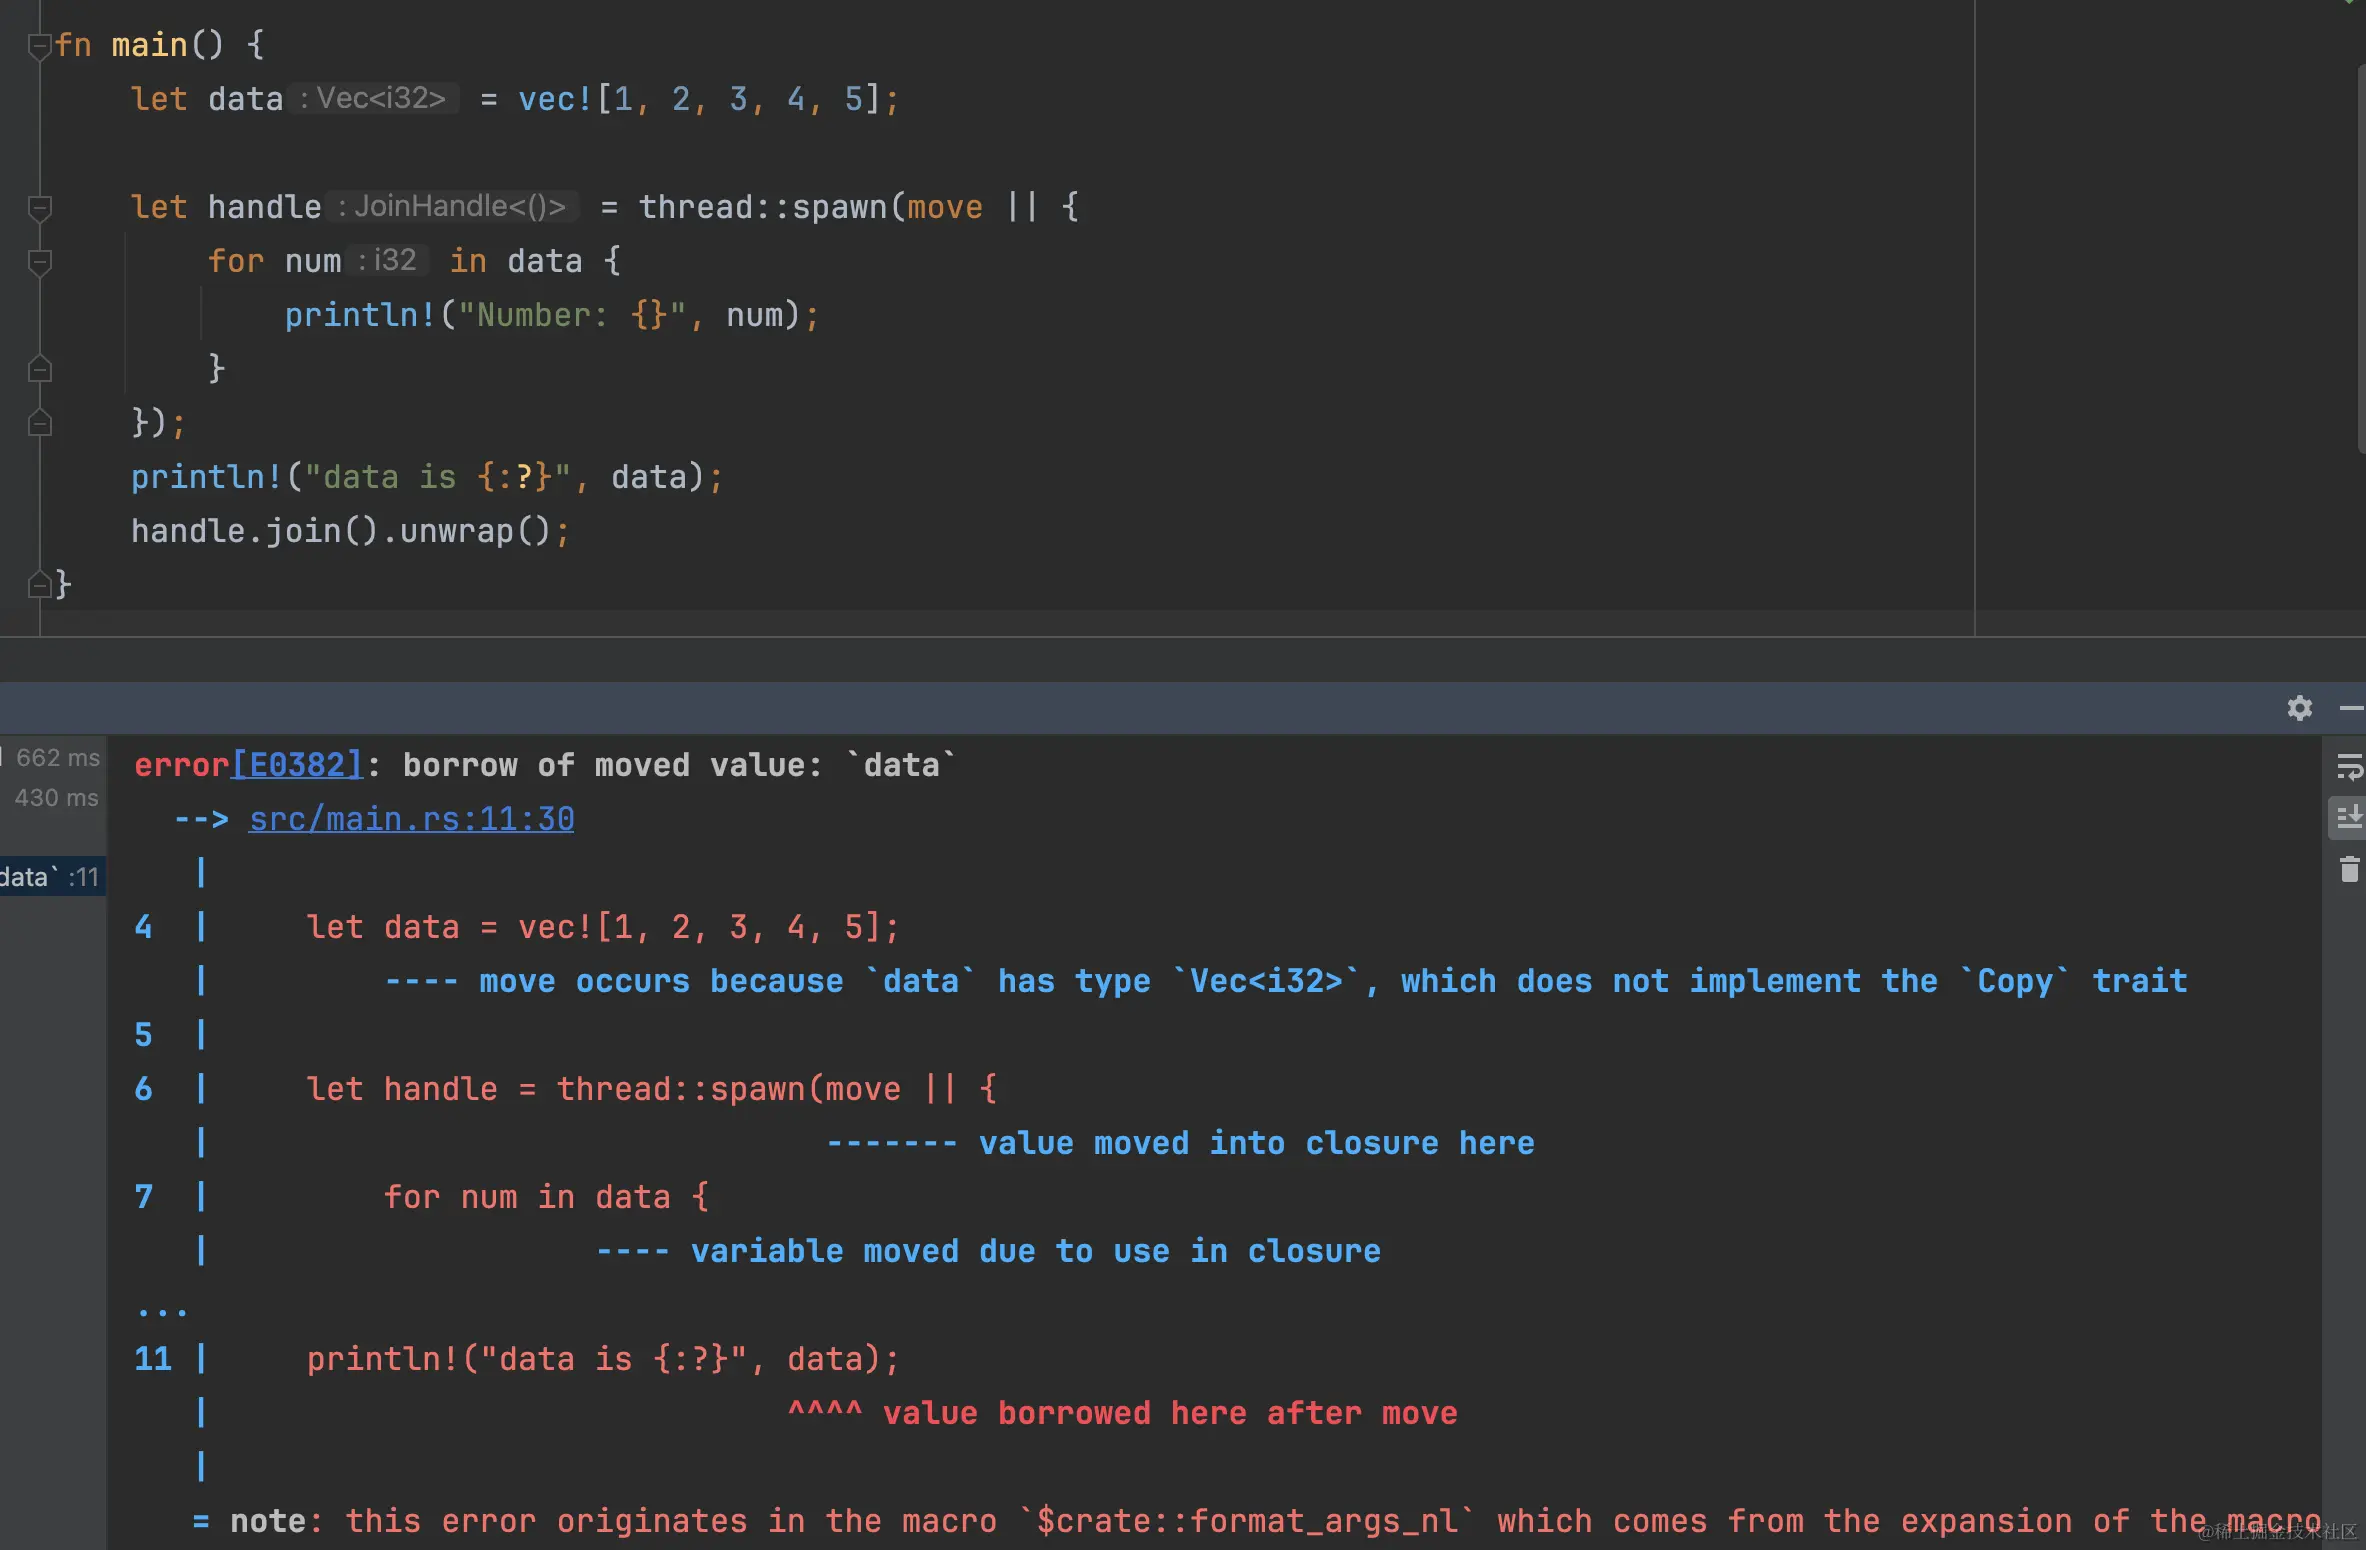Clear all output with trash icon
The width and height of the screenshot is (2366, 1550).
coord(2349,869)
